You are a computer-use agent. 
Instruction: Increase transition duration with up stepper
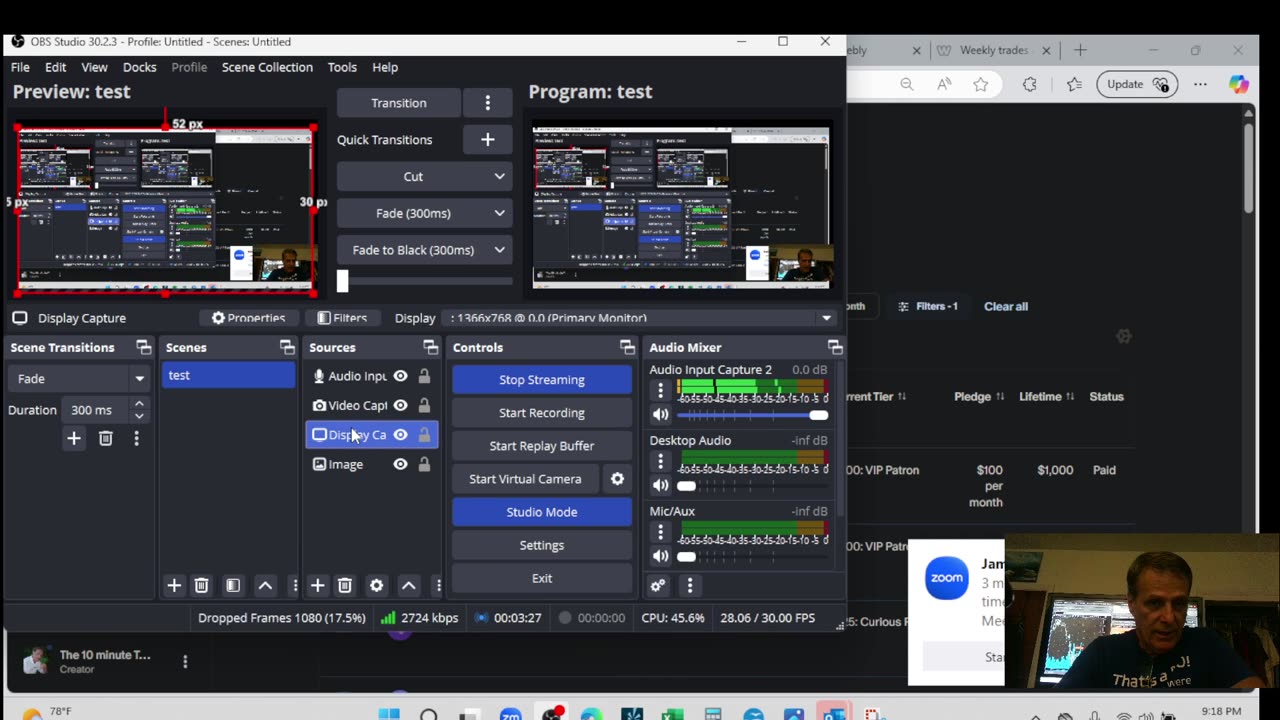(139, 404)
